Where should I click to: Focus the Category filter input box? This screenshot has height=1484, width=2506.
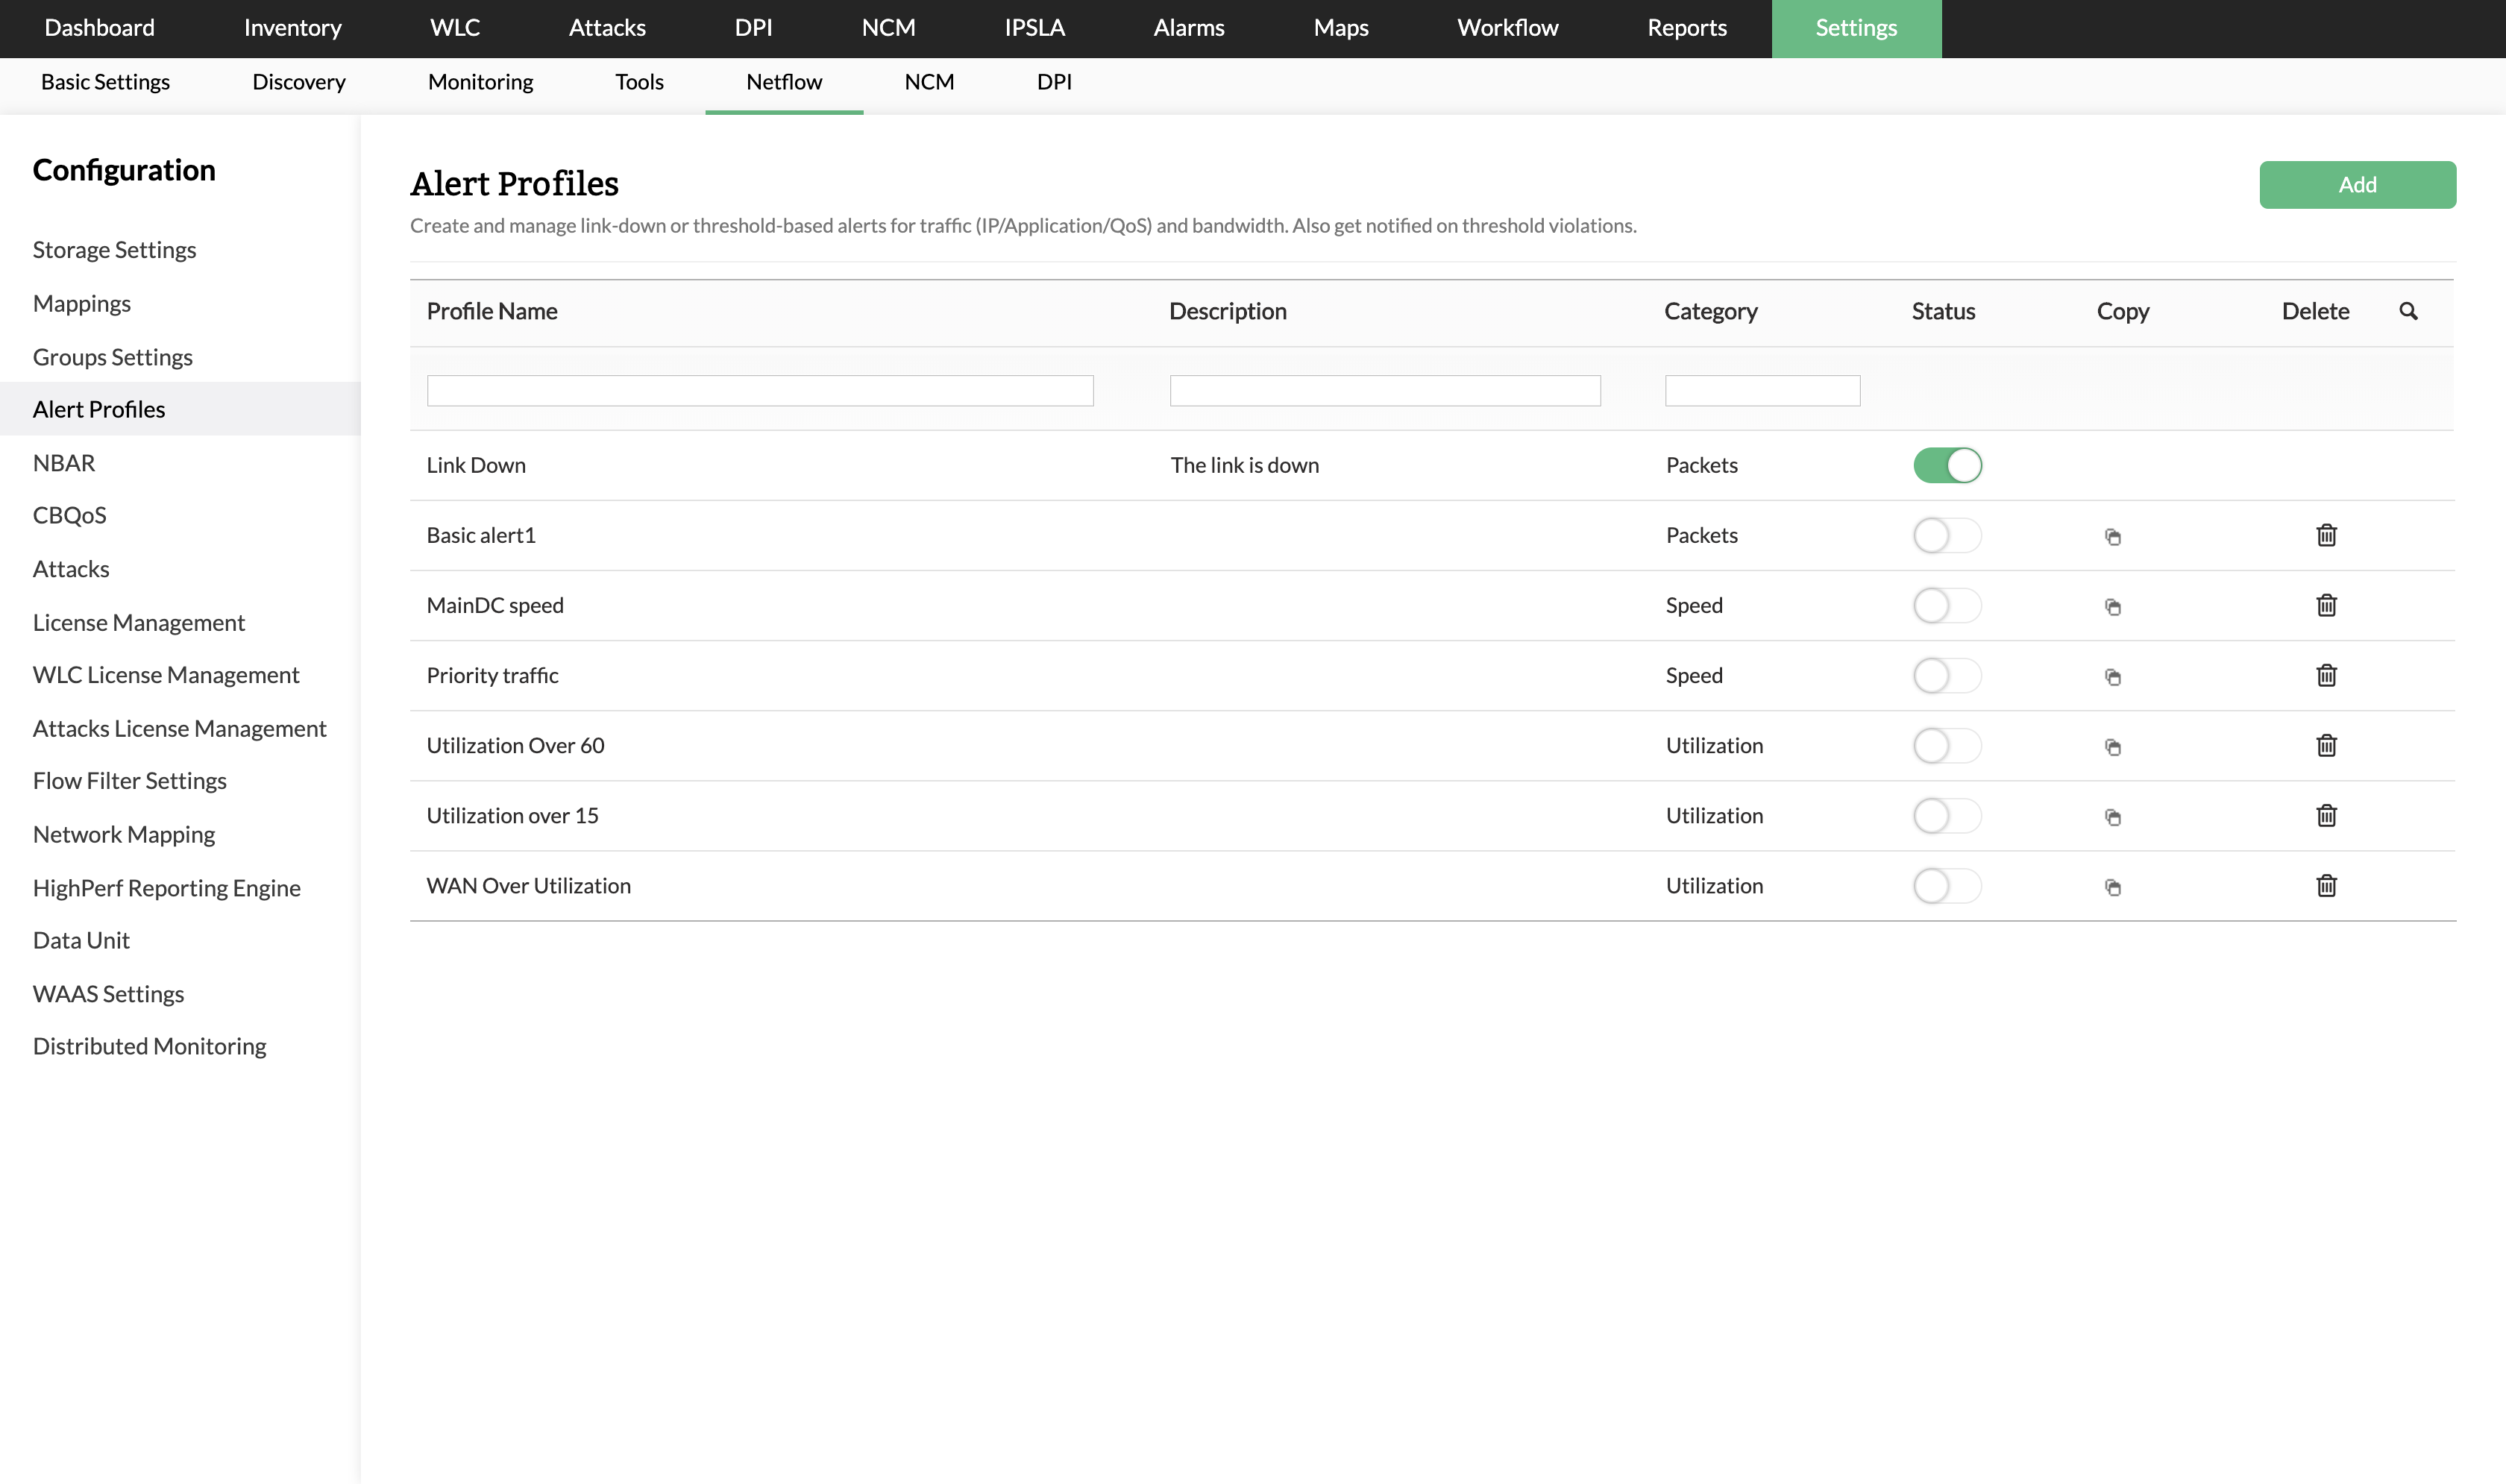click(x=1762, y=391)
